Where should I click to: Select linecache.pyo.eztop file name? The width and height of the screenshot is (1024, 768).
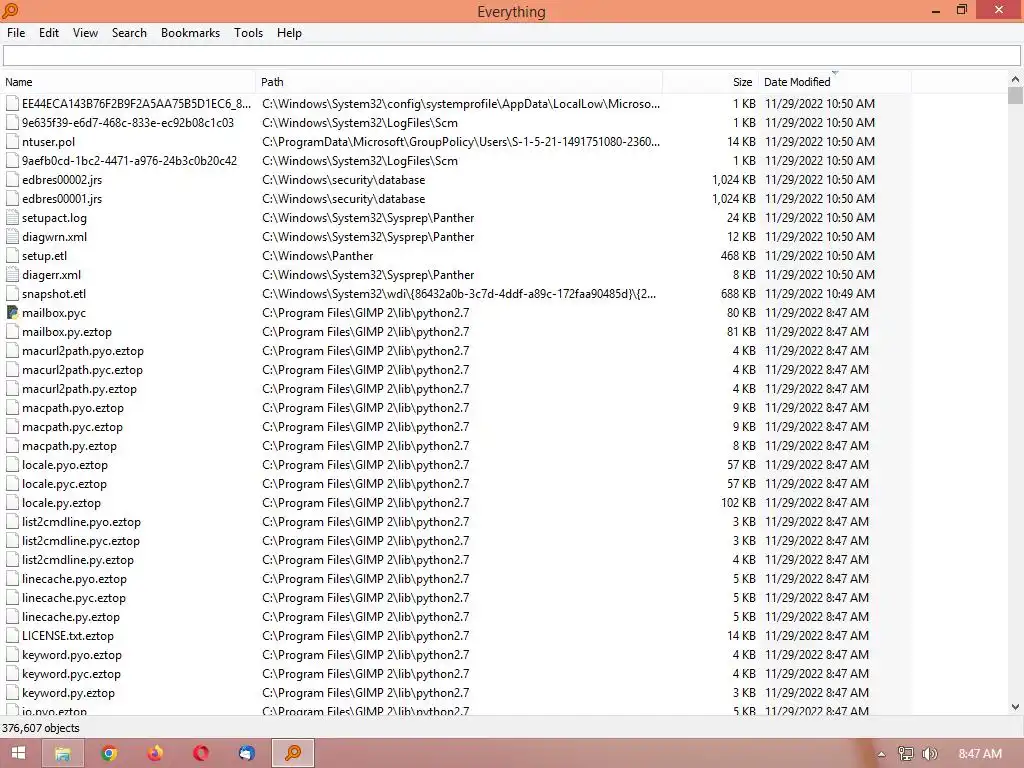click(74, 579)
